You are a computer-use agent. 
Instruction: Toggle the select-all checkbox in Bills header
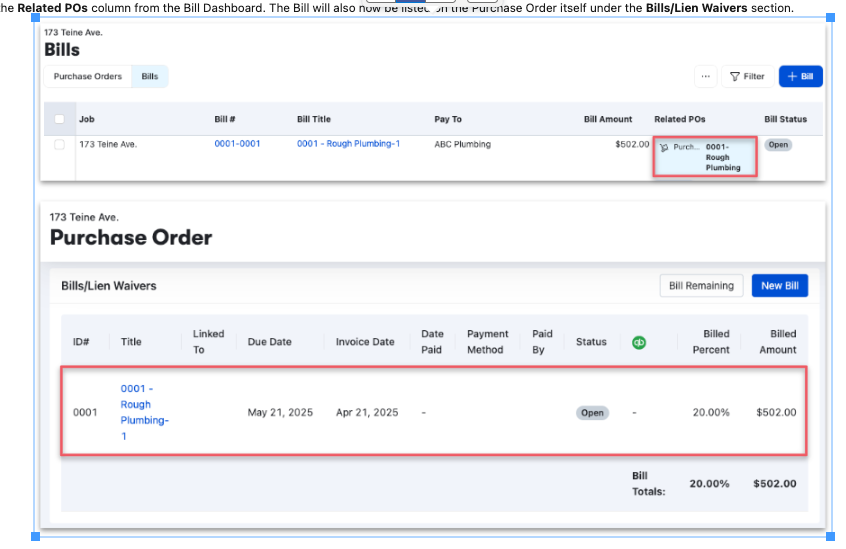pos(59,119)
